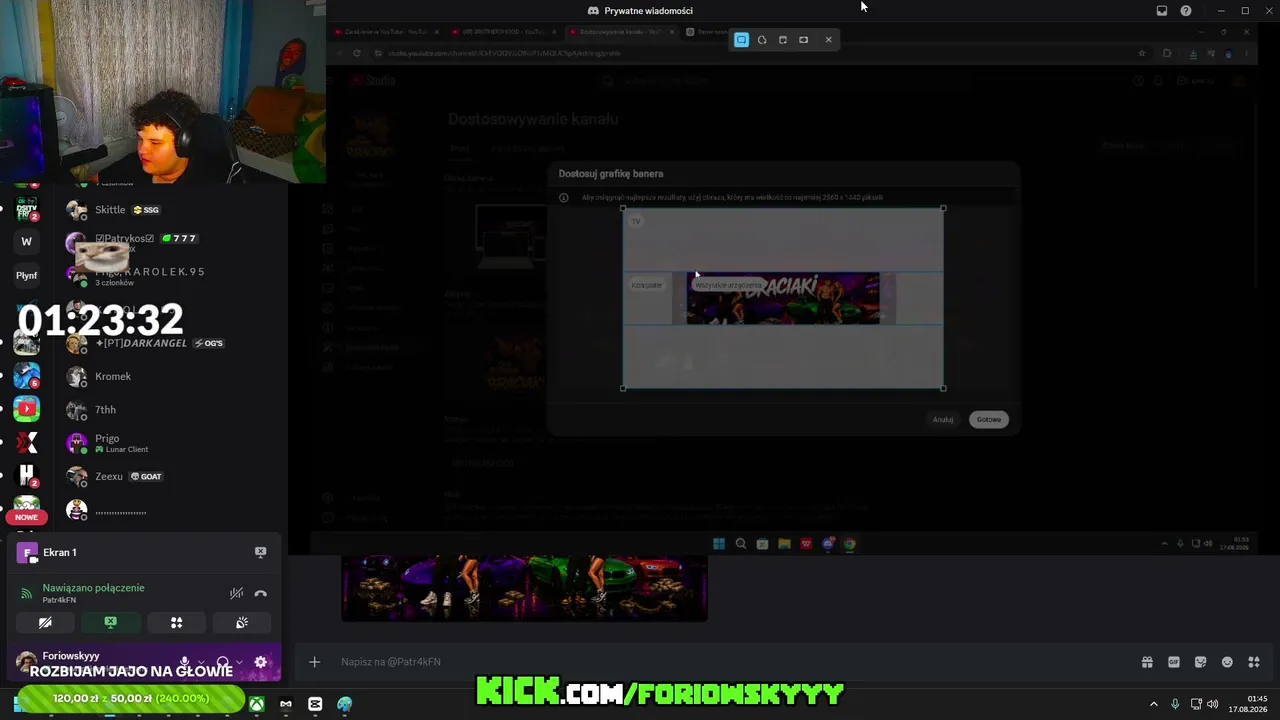Start an activity from the voice panel
1280x720 pixels.
coord(176,622)
